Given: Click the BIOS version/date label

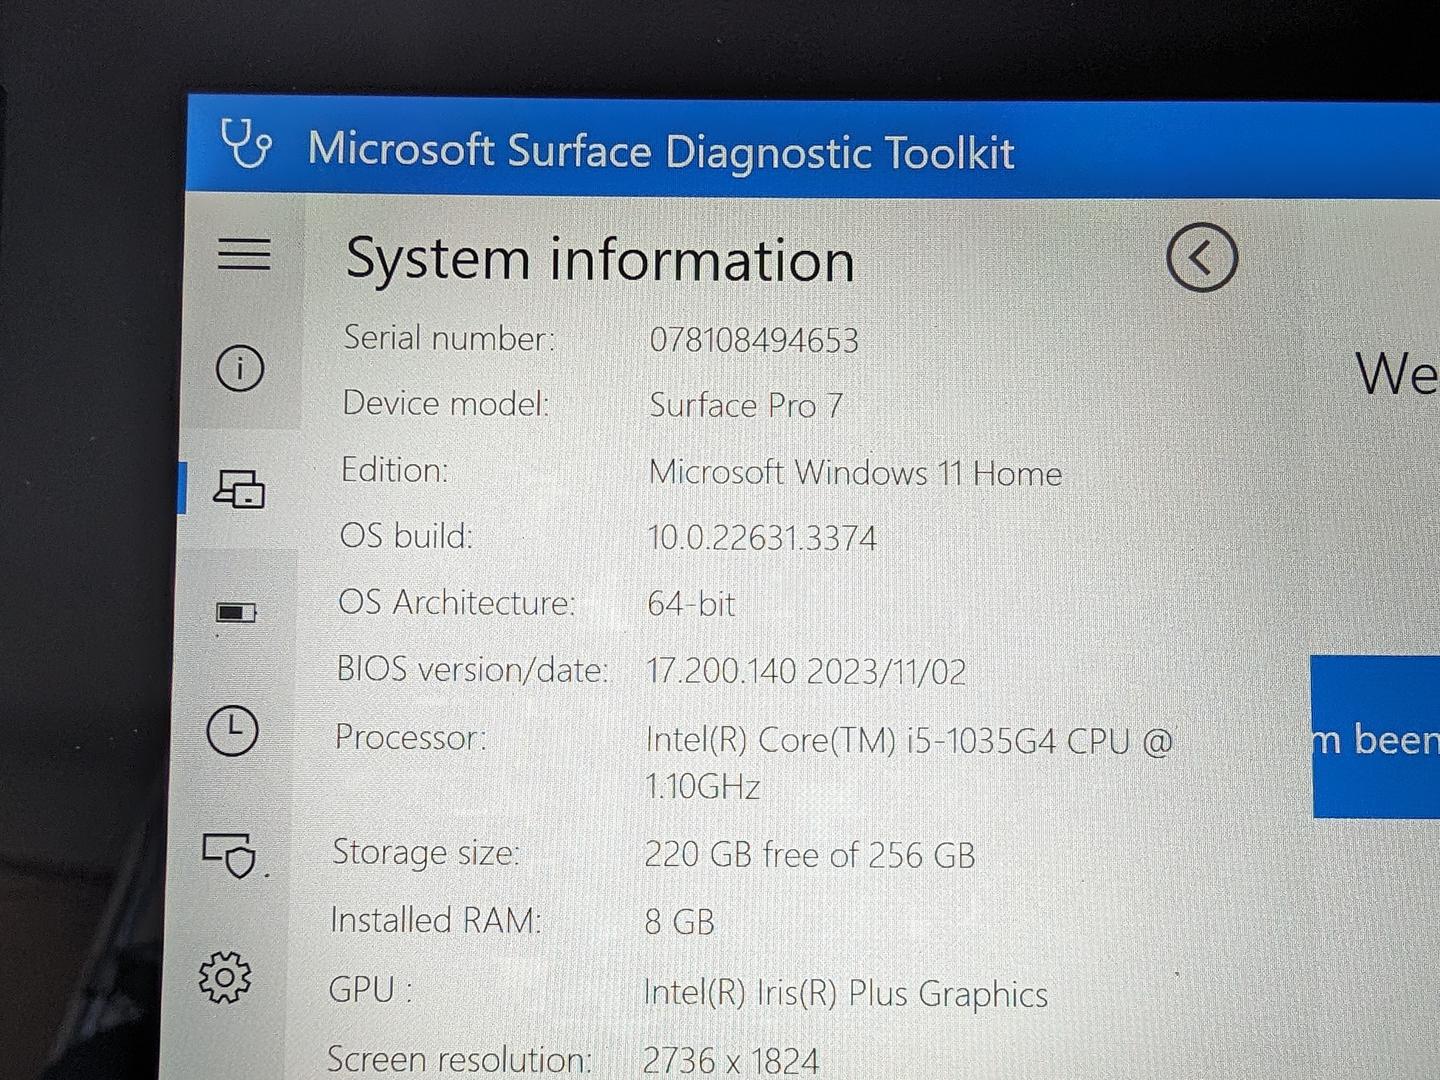Looking at the screenshot, I should point(472,669).
